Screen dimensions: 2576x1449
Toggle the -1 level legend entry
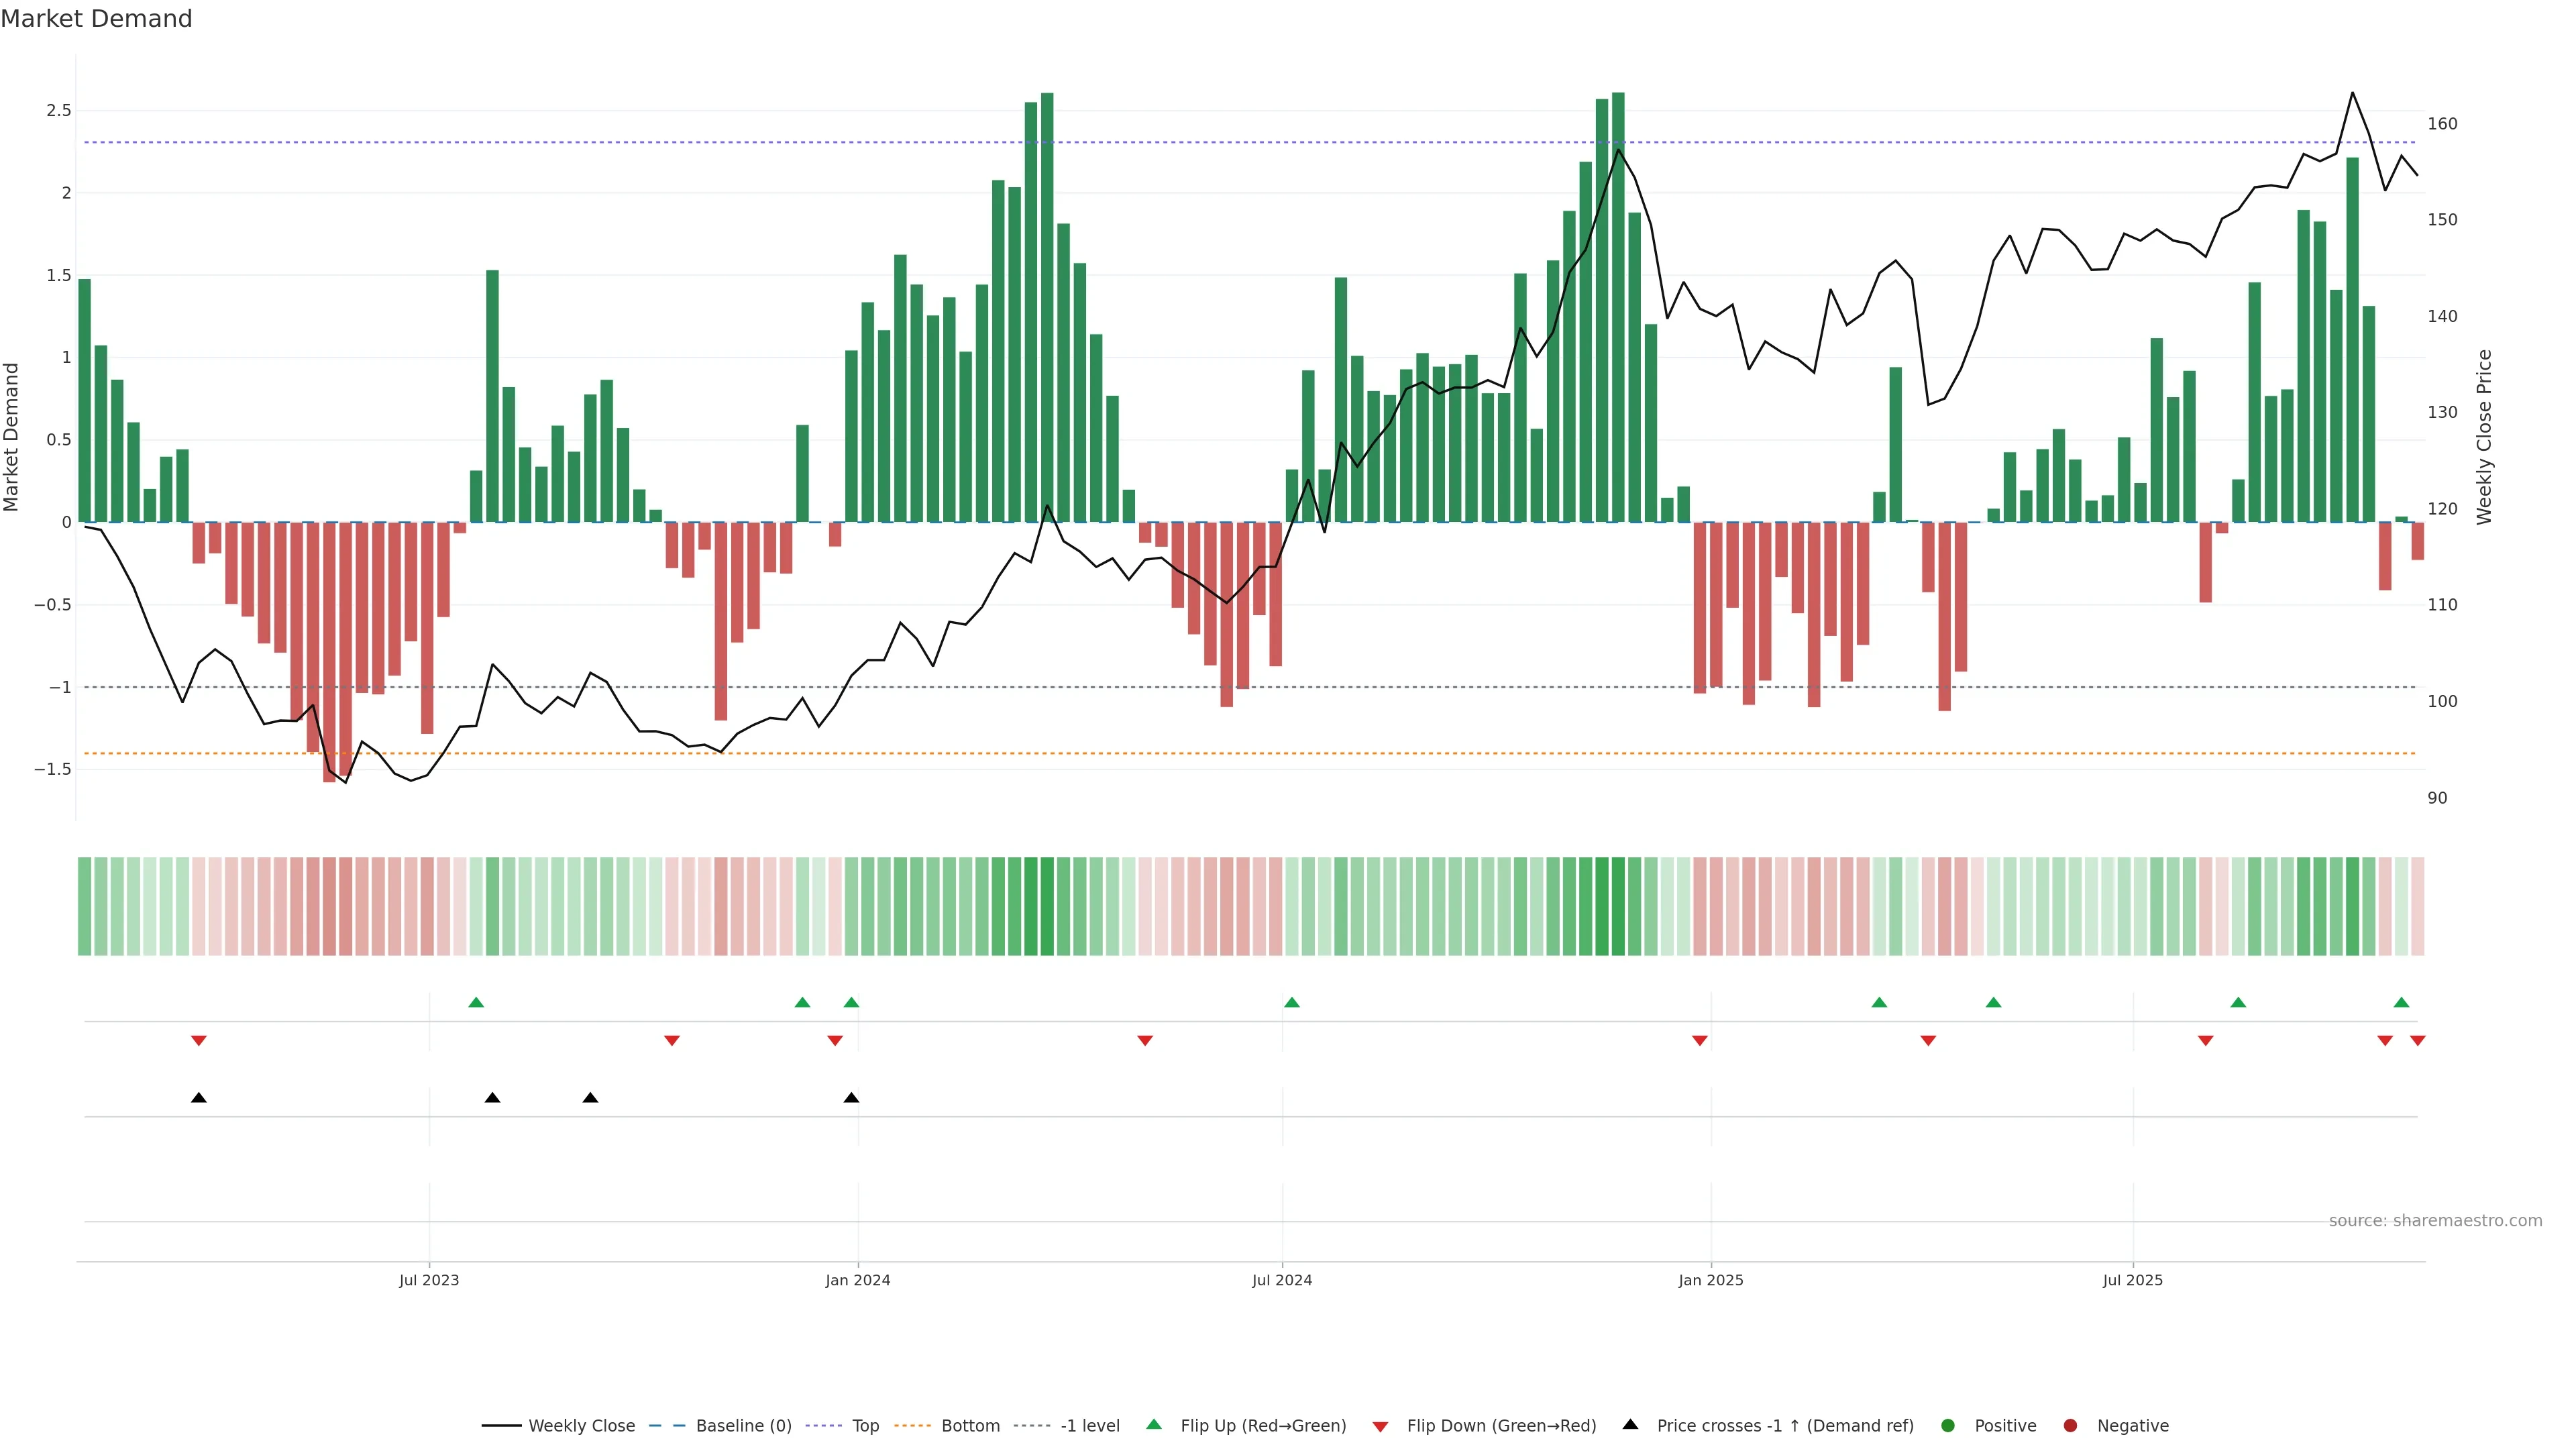pos(1089,1426)
